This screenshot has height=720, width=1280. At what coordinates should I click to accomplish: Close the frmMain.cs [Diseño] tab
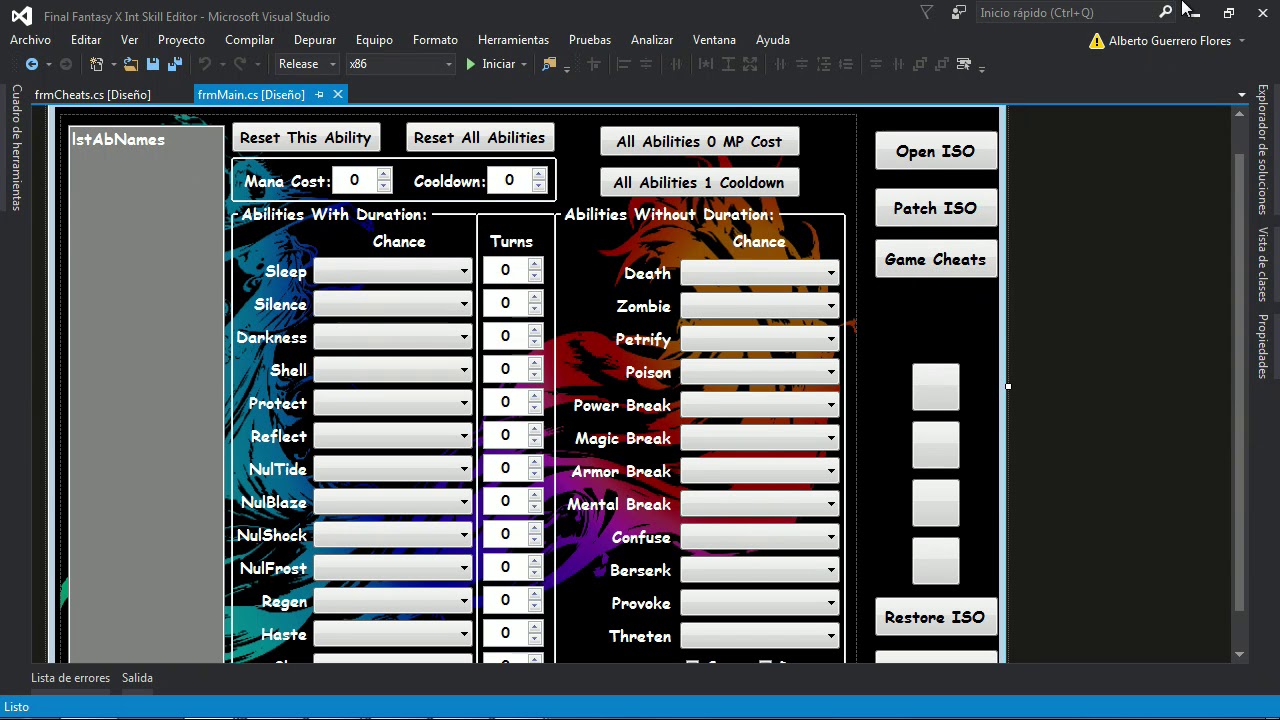(338, 94)
